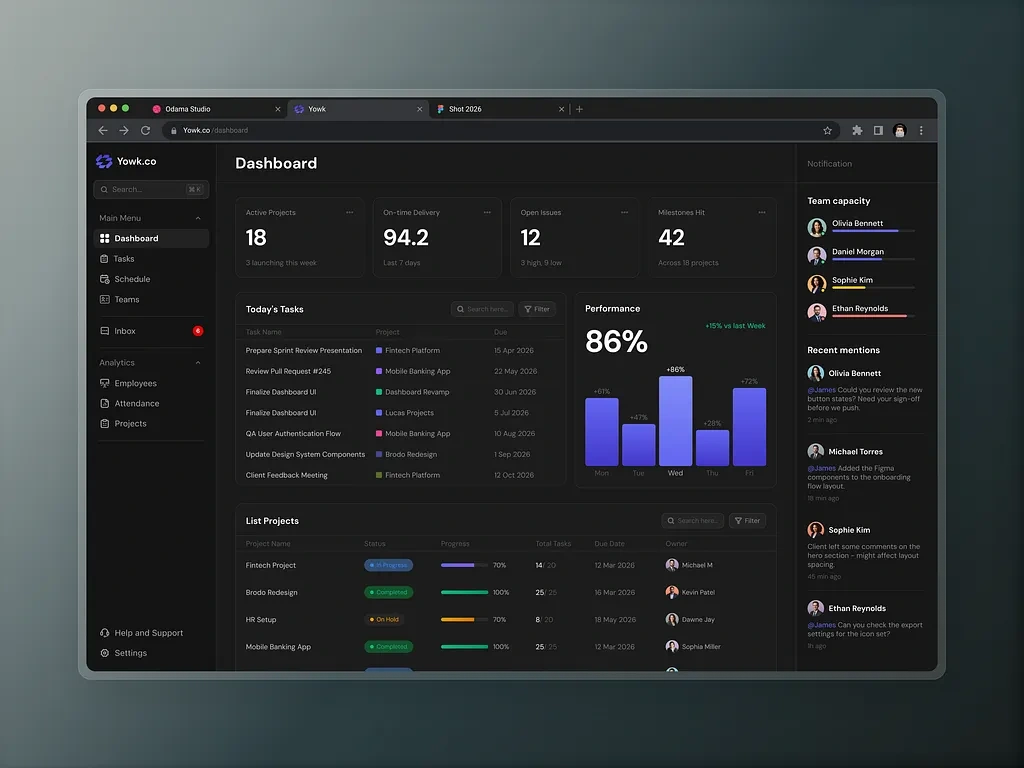Focus List Projects search field

coord(692,520)
